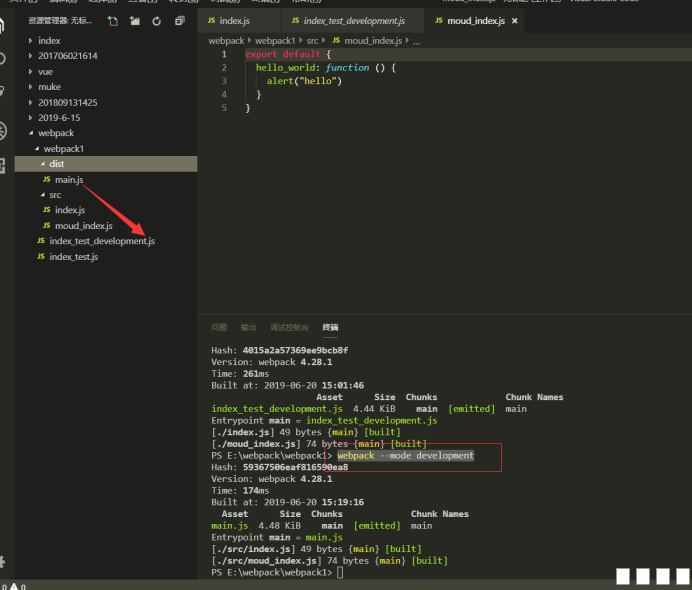Switch to the index_test_development.js editor tab
The height and width of the screenshot is (590, 692).
point(353,20)
